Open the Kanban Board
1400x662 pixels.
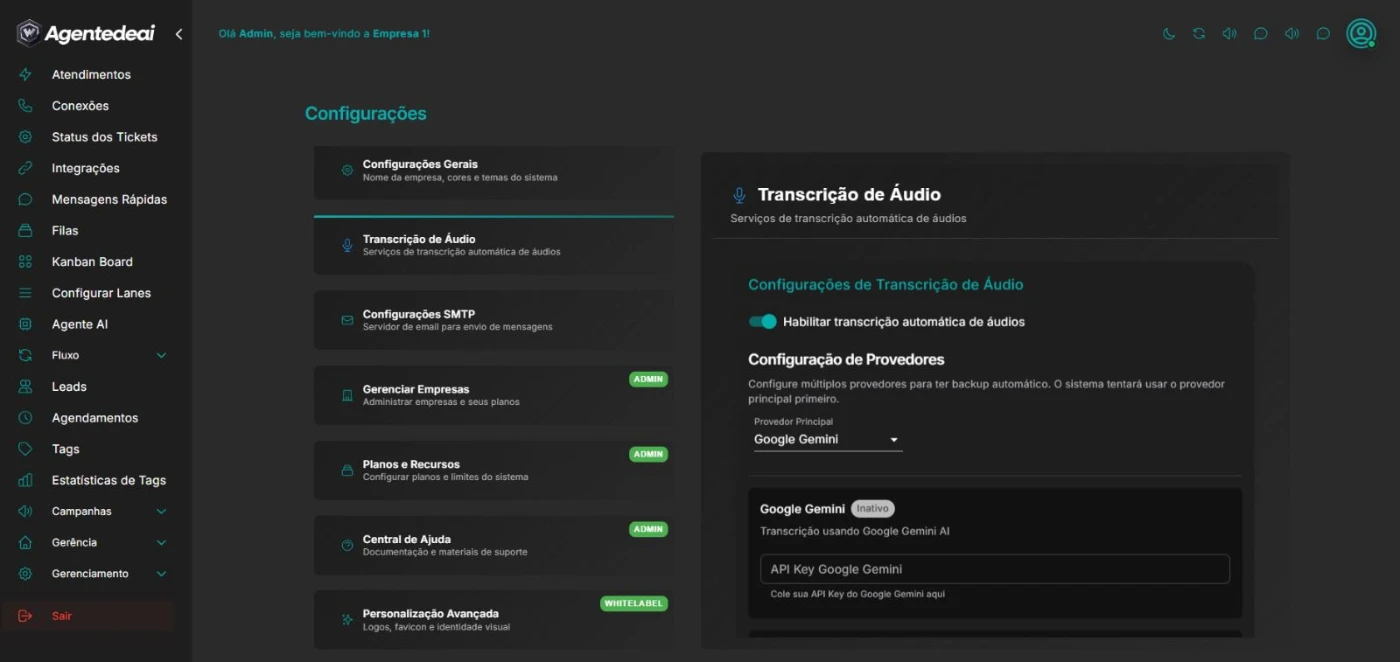(93, 261)
